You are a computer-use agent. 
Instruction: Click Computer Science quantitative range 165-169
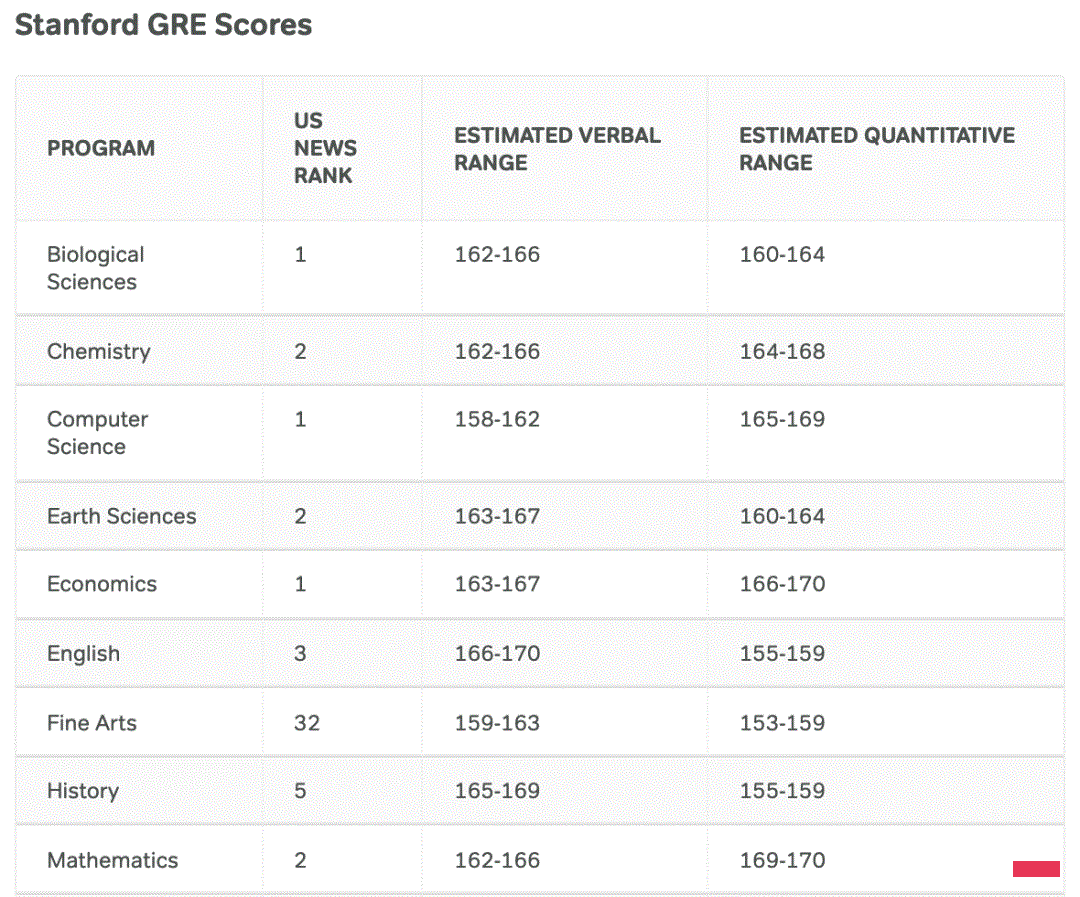(782, 419)
